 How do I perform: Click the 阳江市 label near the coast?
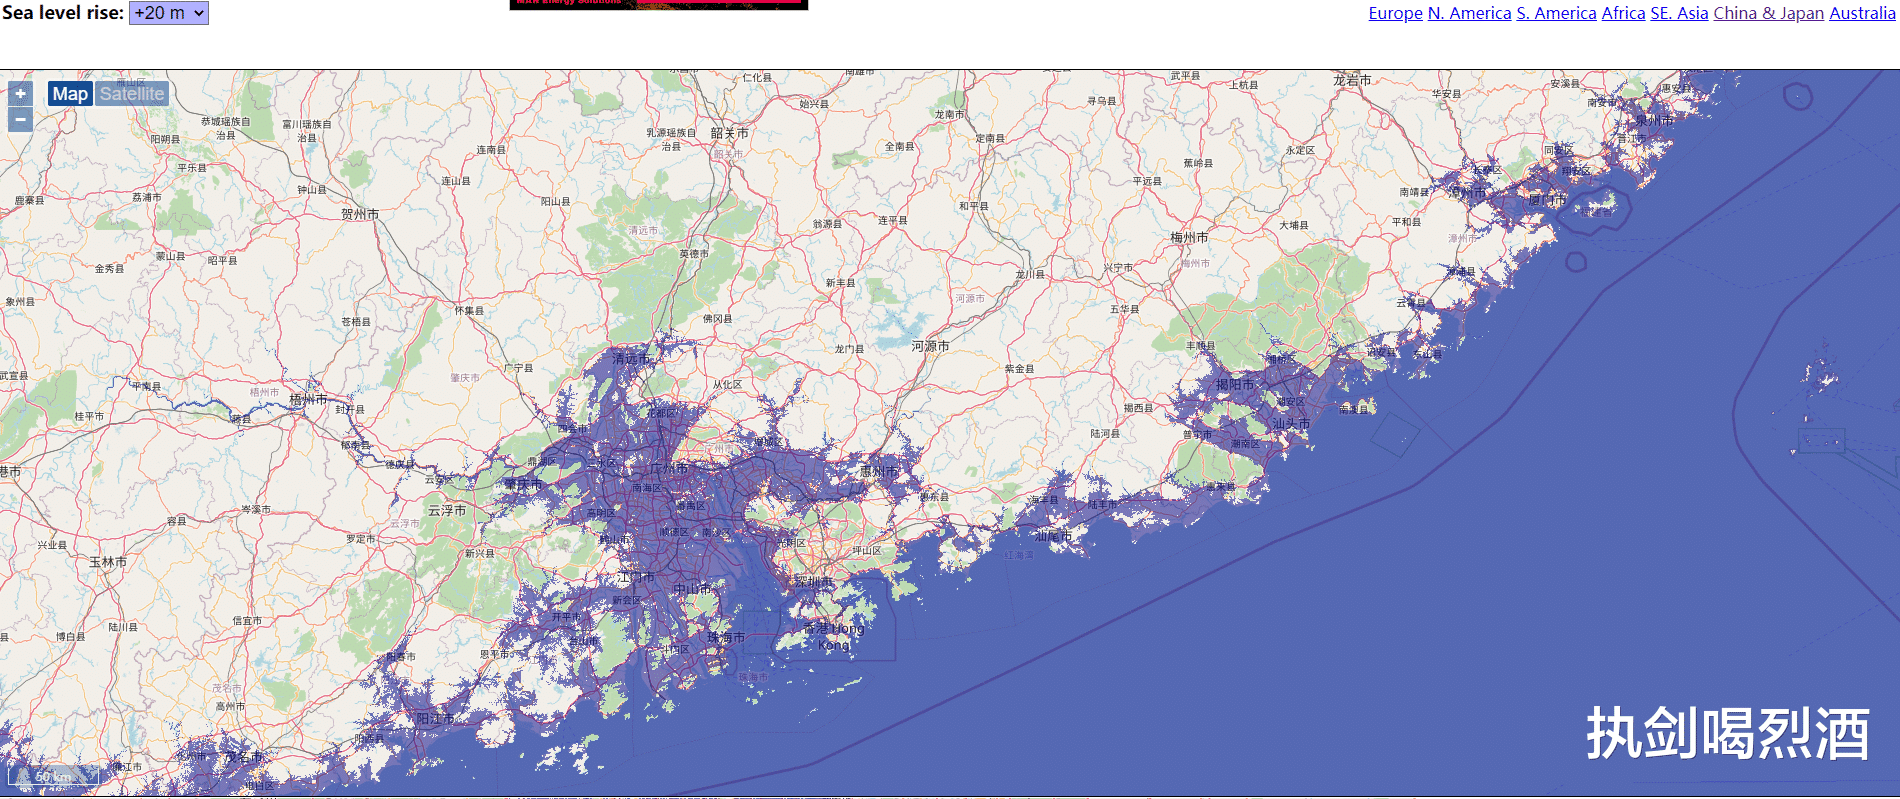point(435,718)
